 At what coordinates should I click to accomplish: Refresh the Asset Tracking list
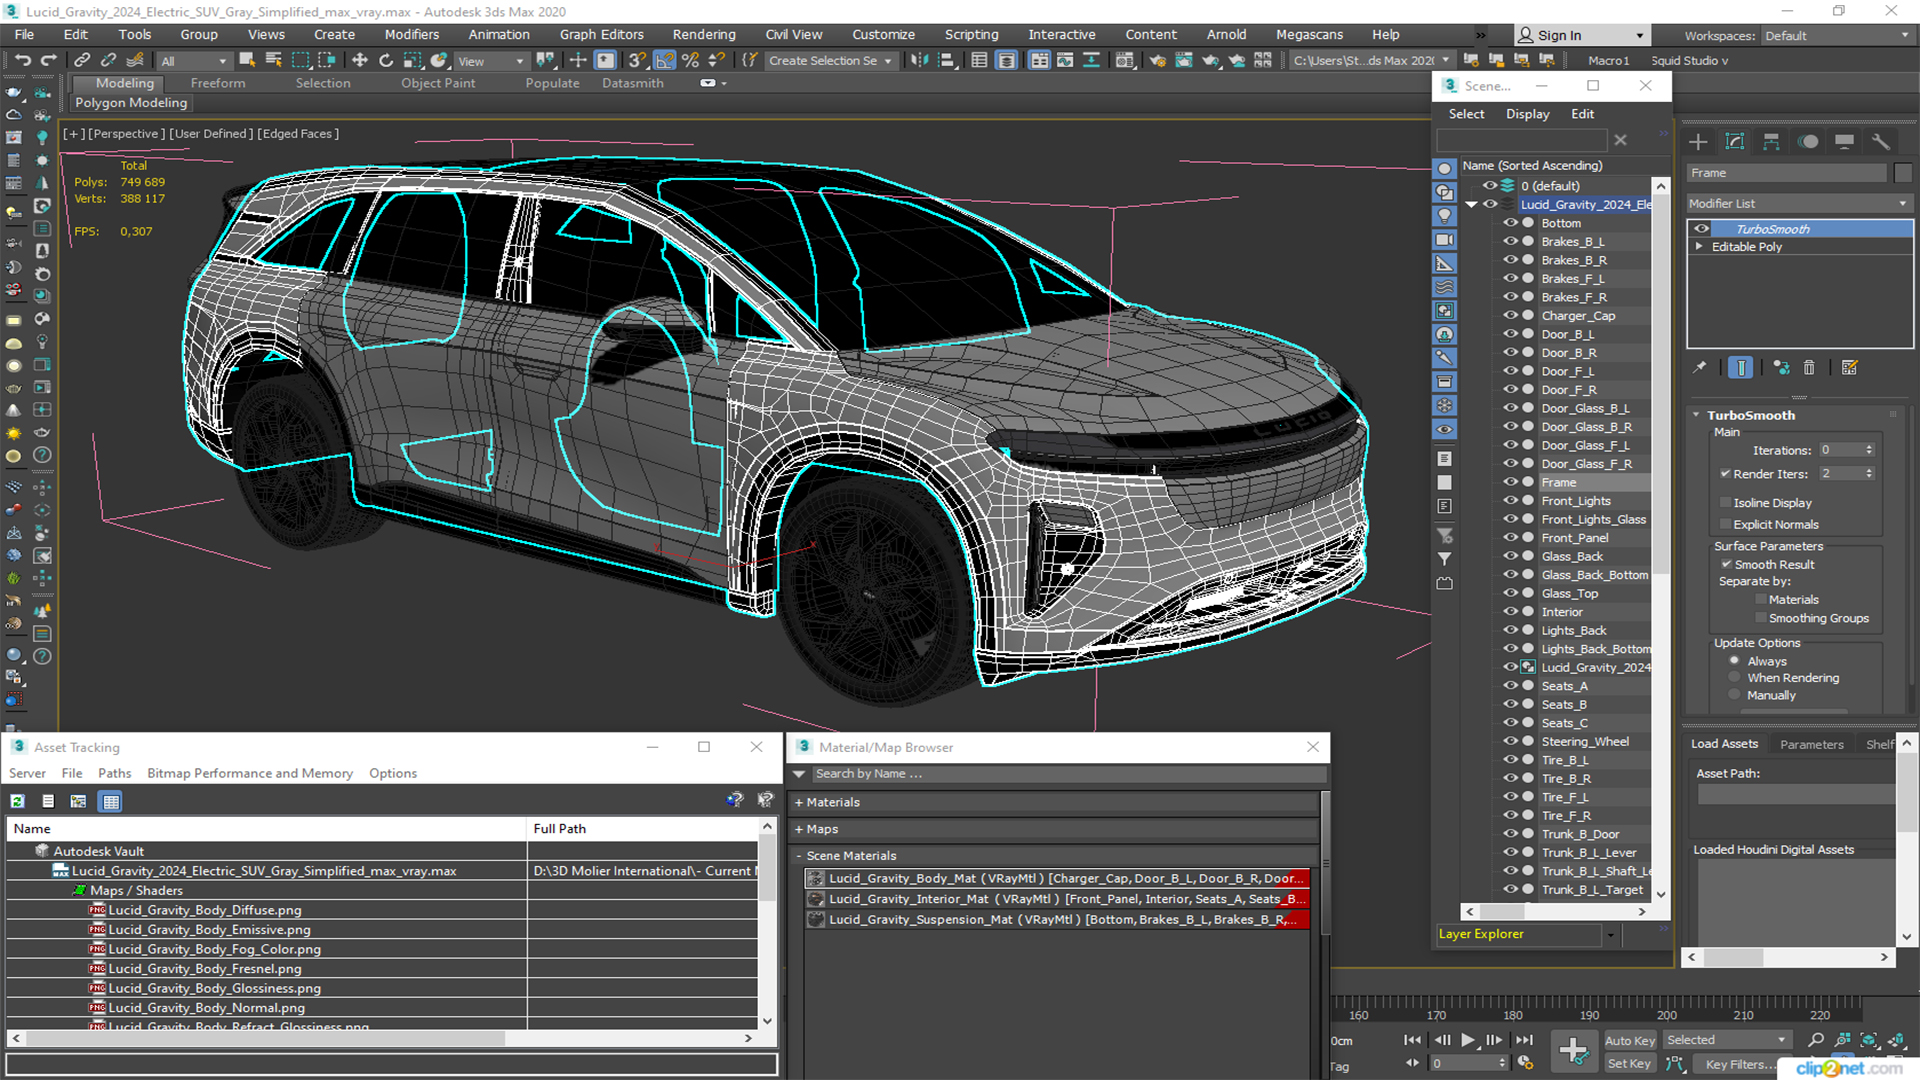[x=18, y=801]
